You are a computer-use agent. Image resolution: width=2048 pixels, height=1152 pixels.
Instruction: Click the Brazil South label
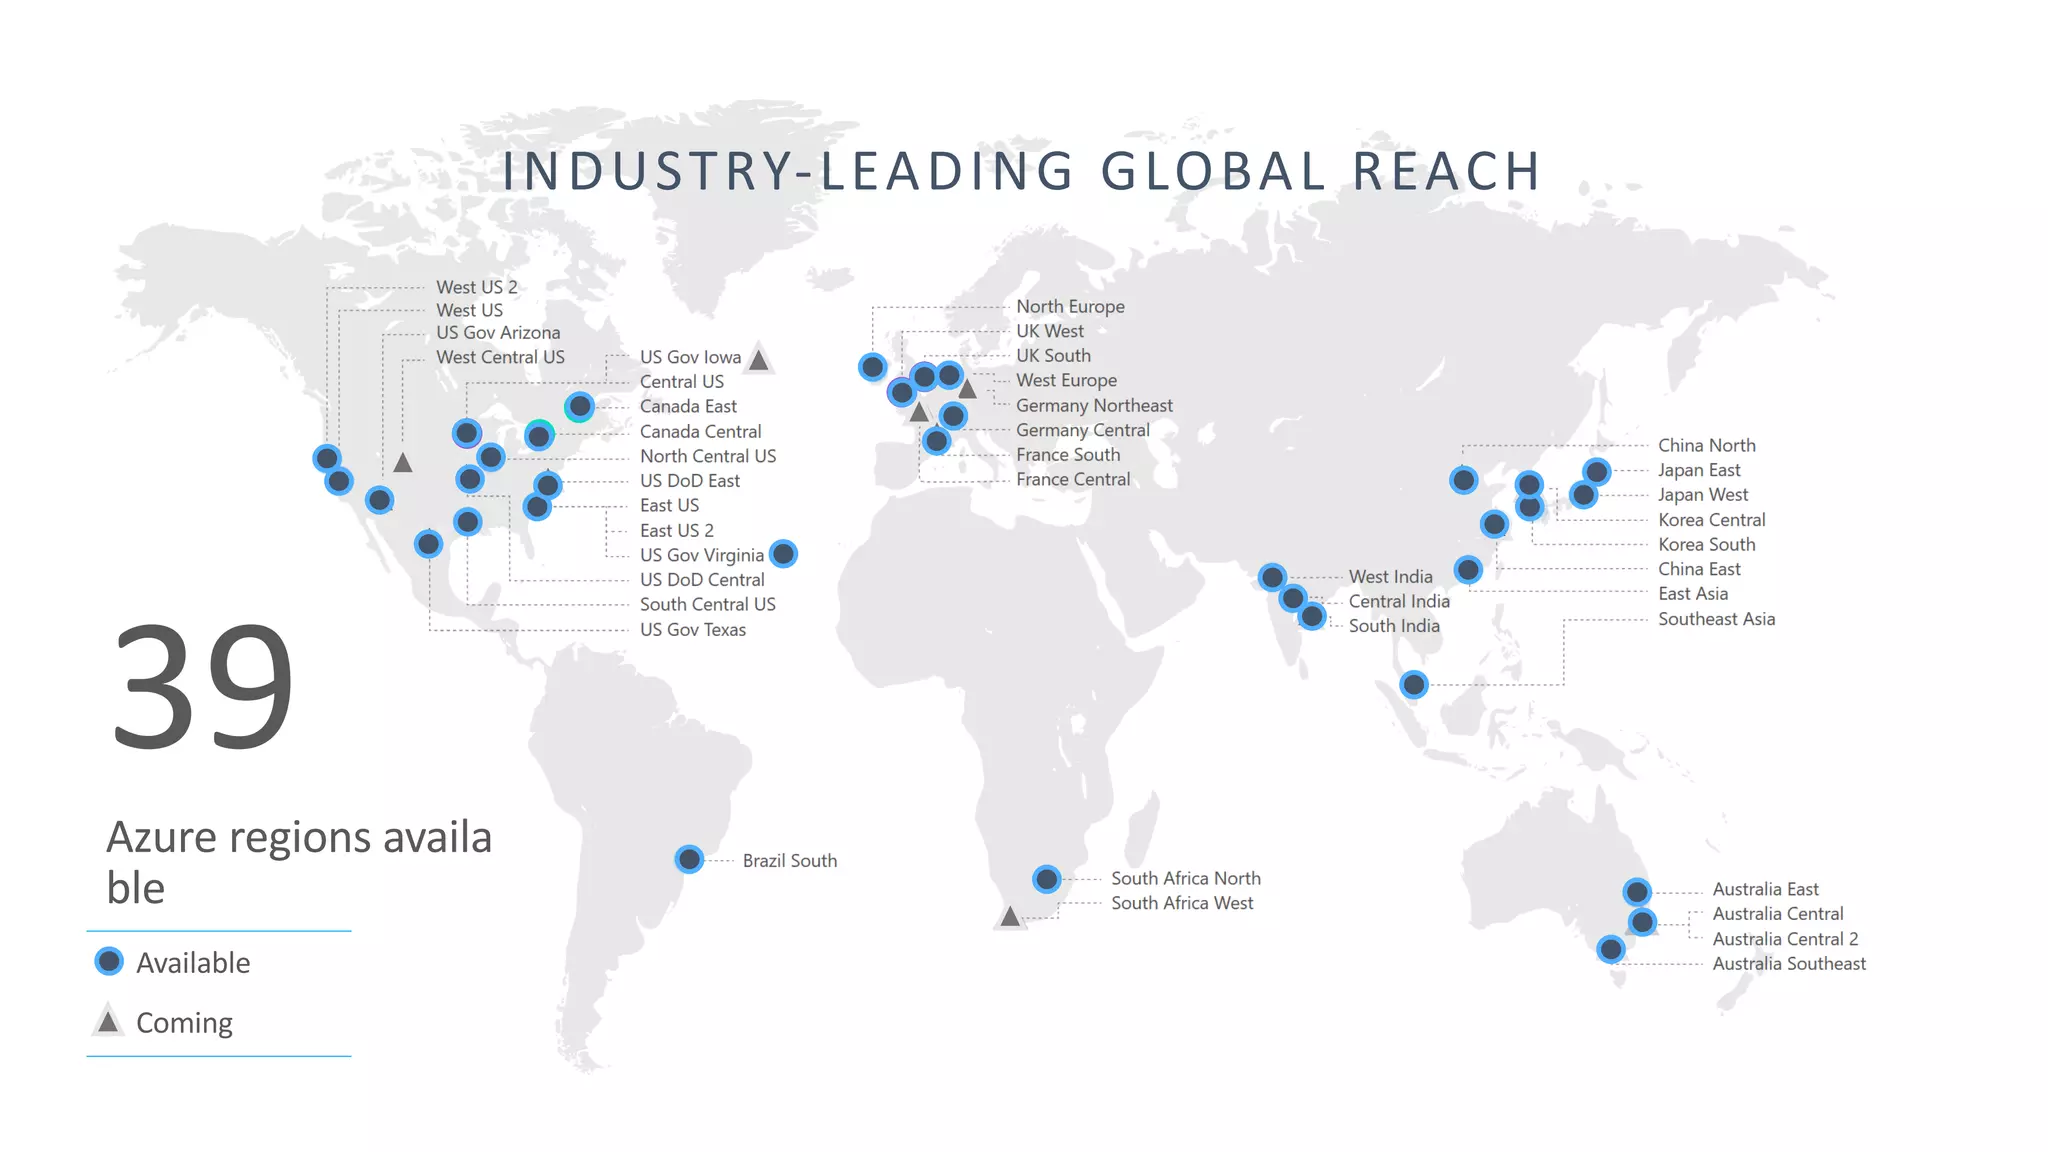[790, 861]
